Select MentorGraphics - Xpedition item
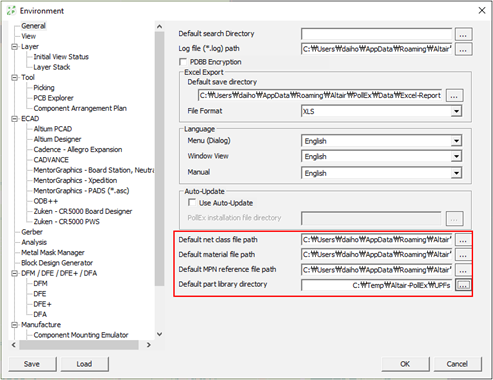The image size is (493, 380). pyautogui.click(x=75, y=181)
